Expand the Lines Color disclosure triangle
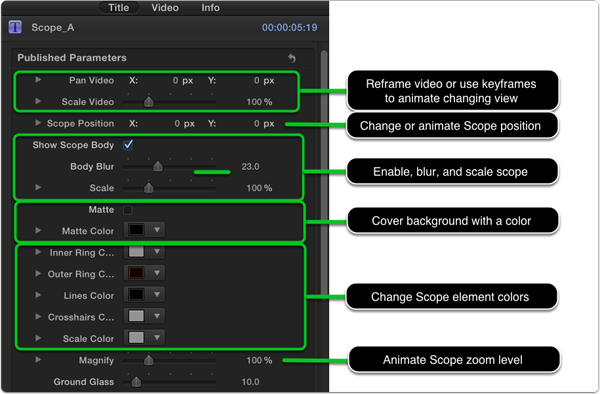Viewport: 600px width, 394px height. (38, 295)
